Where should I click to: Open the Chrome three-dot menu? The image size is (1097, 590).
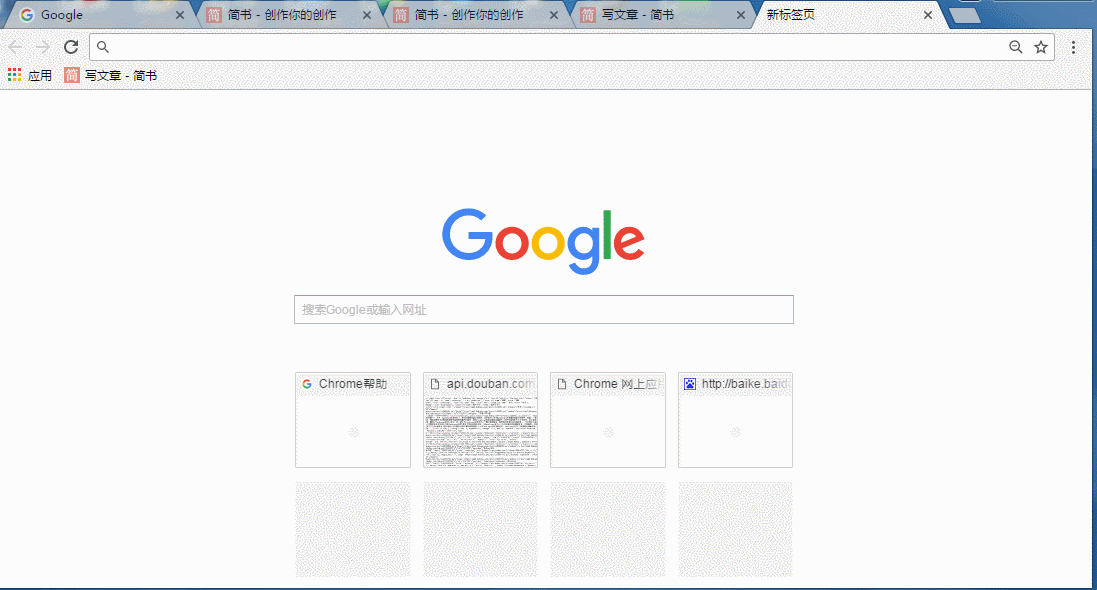pyautogui.click(x=1073, y=47)
